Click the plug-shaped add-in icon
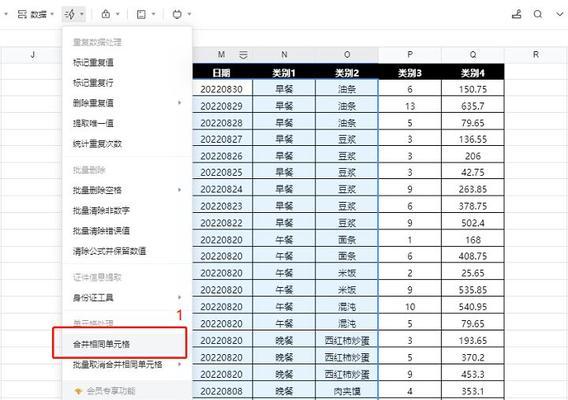Screen dimensions: 568x400 tap(177, 14)
